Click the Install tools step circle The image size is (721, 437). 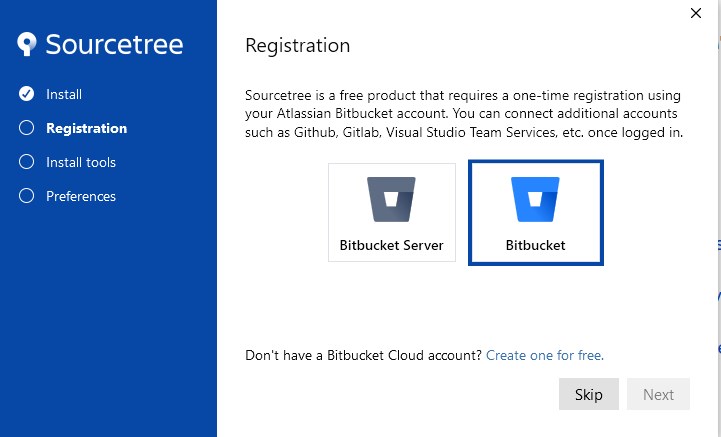coord(27,162)
